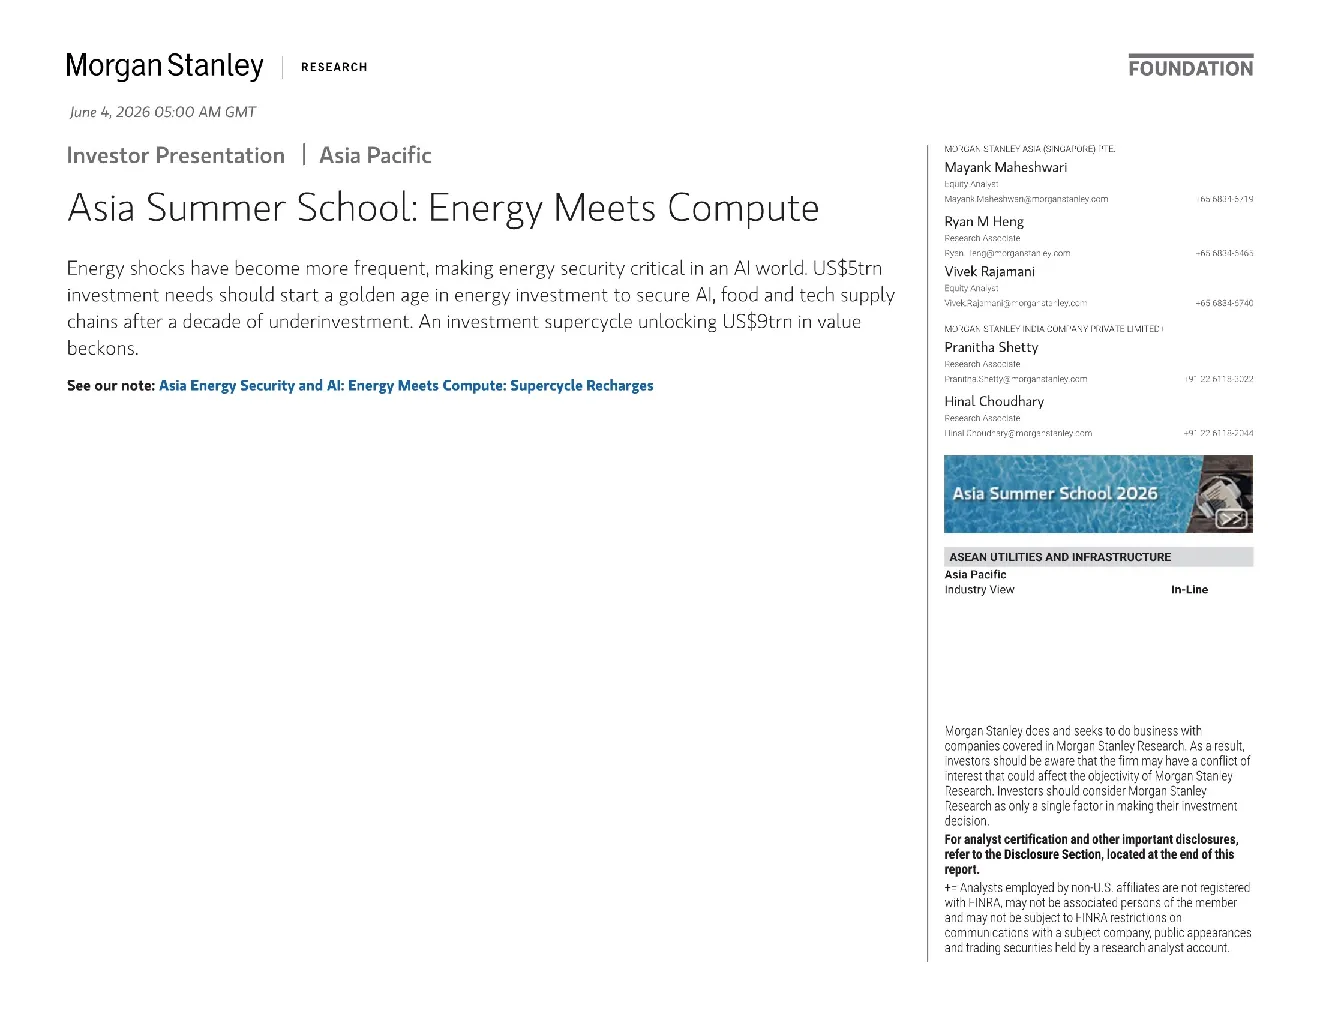Click Hinal Choudhary's phone number
This screenshot has width=1320, height=1020.
[1218, 433]
